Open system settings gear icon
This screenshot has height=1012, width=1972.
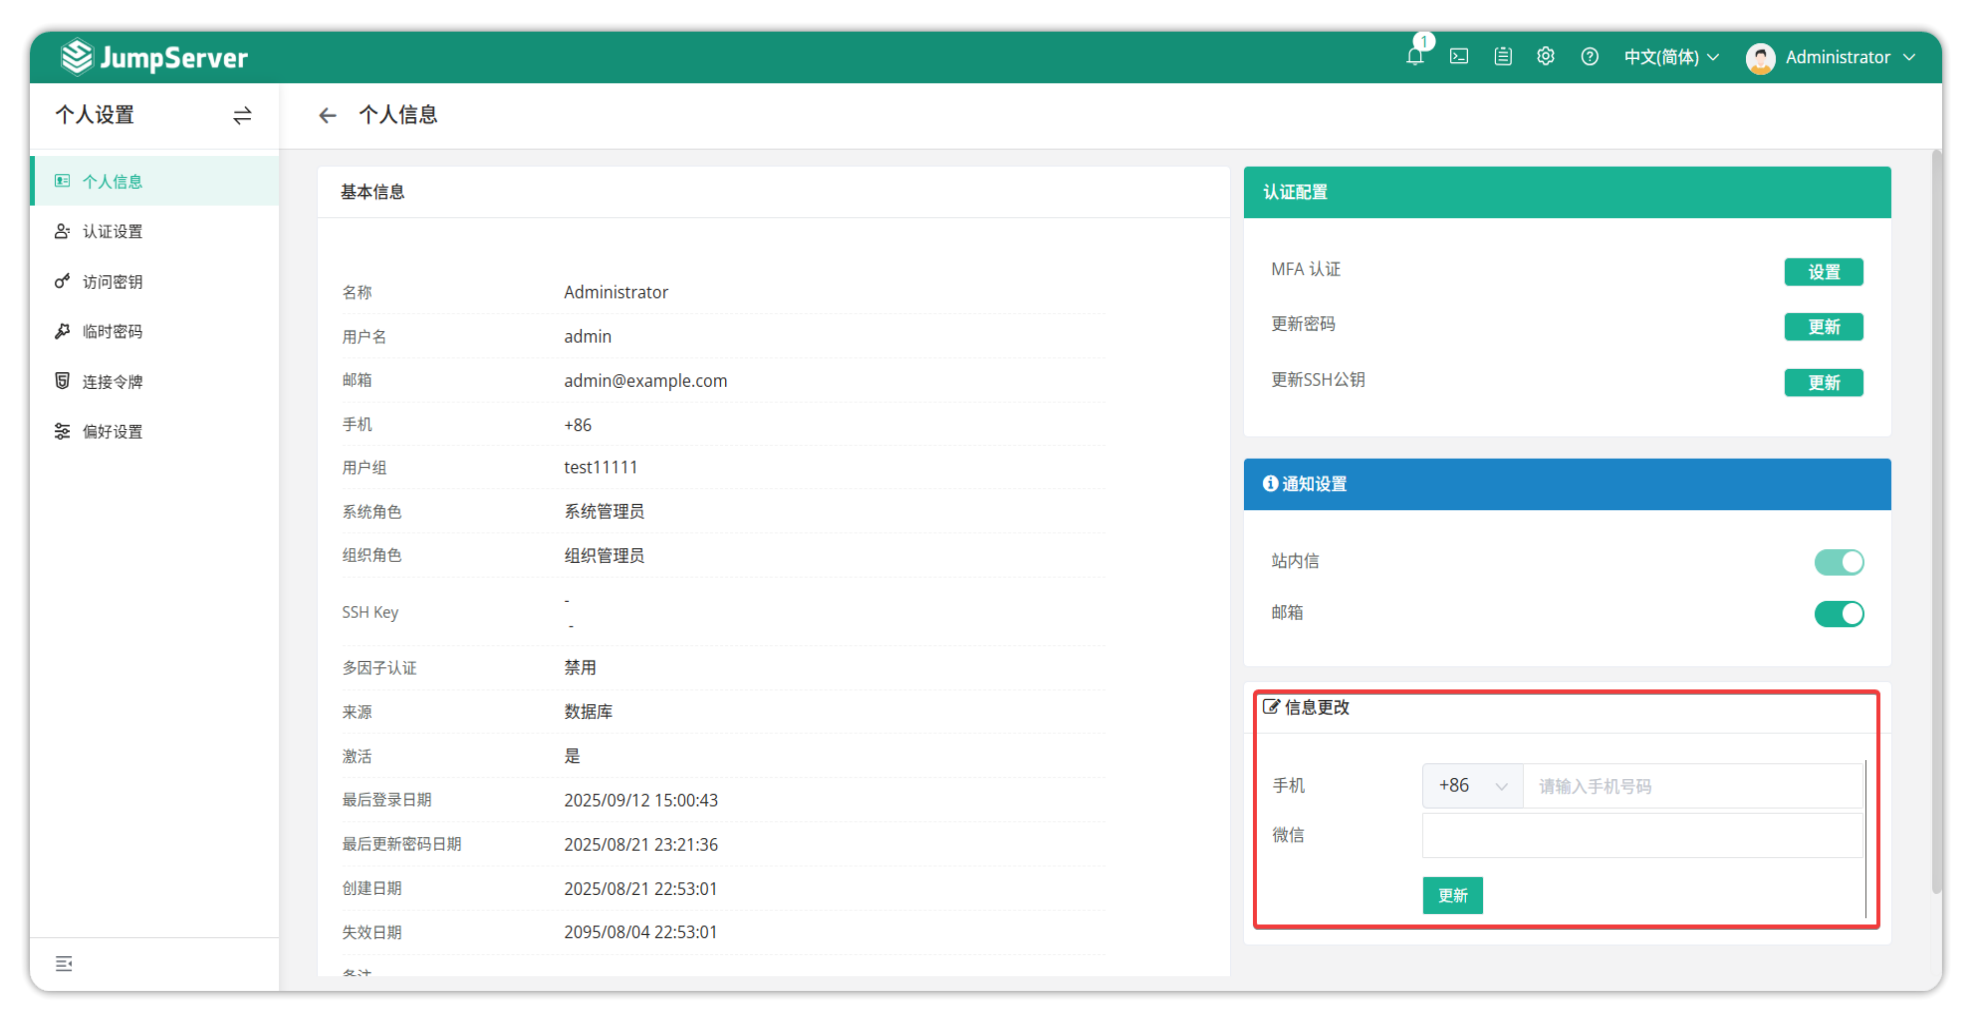[1545, 57]
